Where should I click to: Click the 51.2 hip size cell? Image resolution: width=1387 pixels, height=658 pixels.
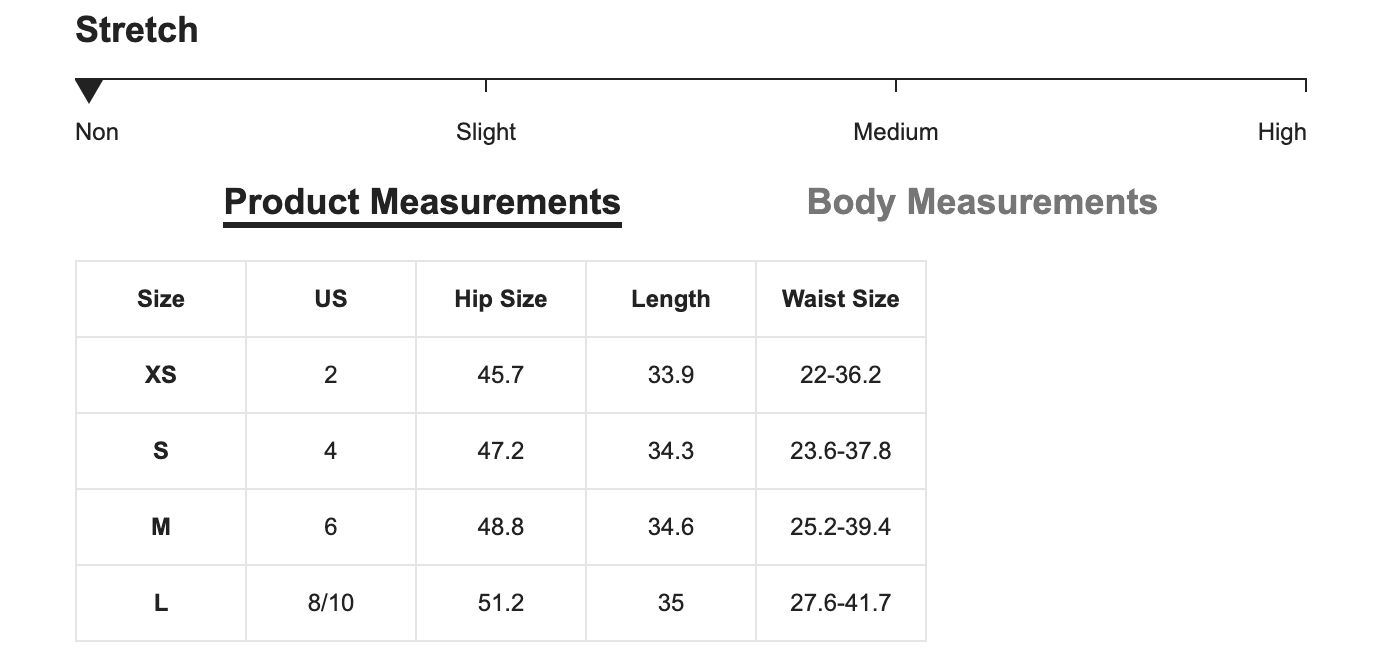(x=501, y=603)
